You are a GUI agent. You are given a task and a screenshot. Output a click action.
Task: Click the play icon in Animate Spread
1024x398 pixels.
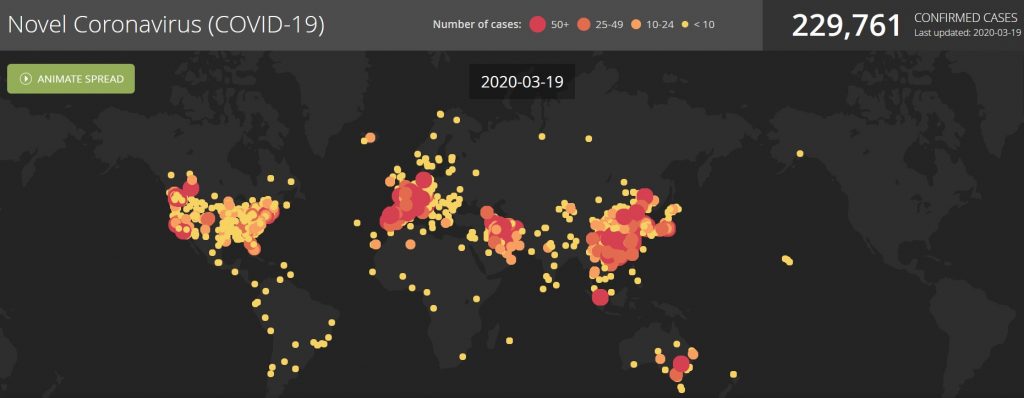coord(26,79)
